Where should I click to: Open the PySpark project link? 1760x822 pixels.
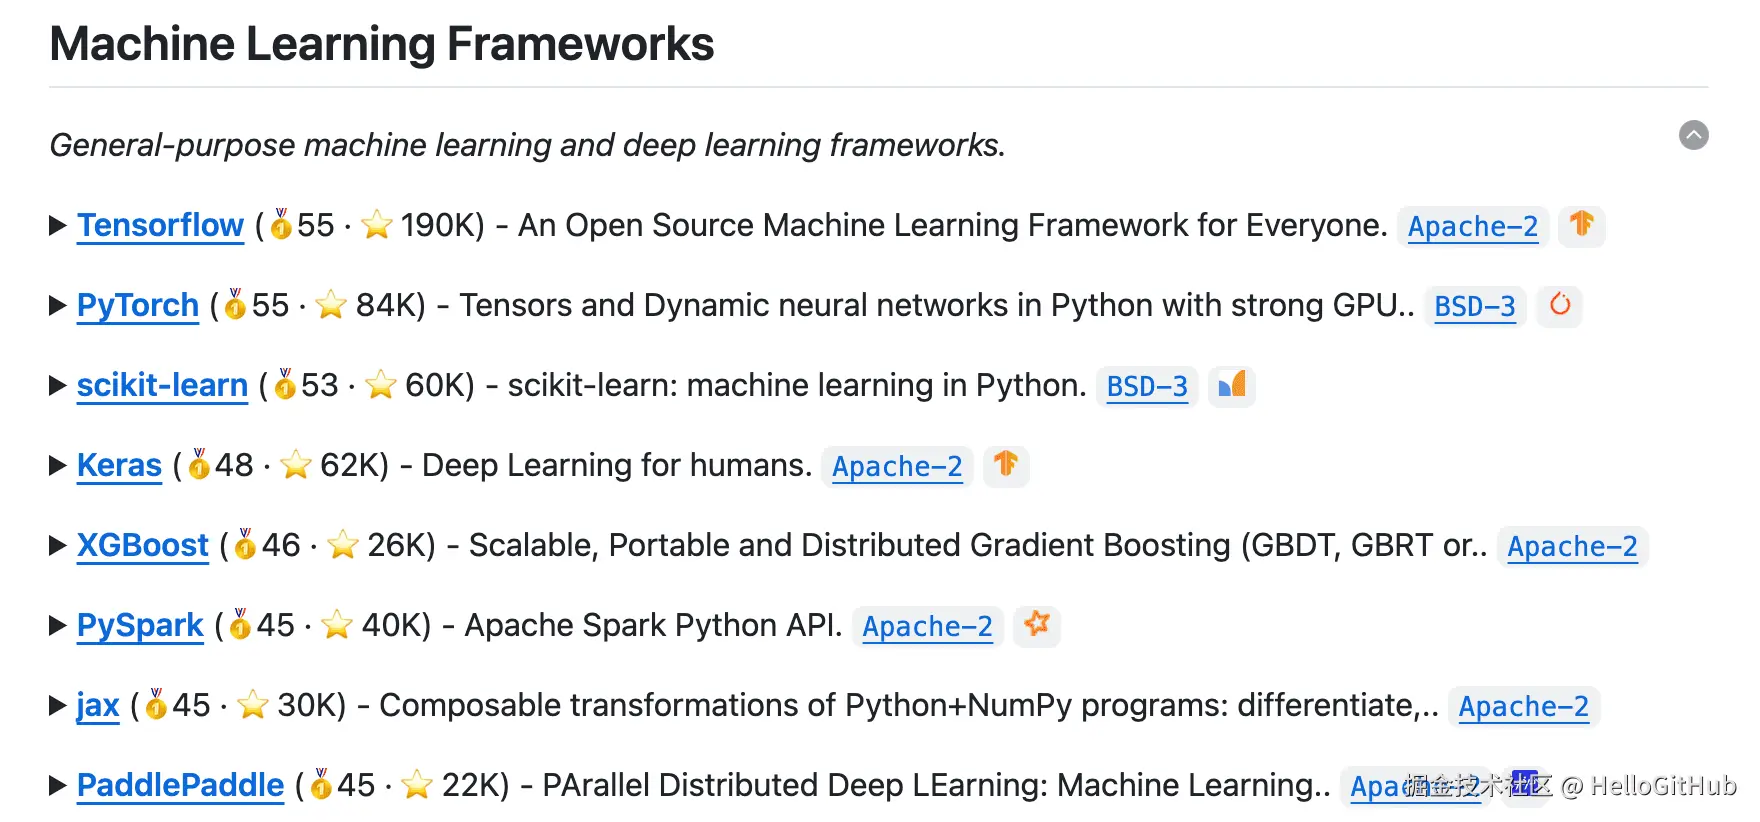pos(141,626)
